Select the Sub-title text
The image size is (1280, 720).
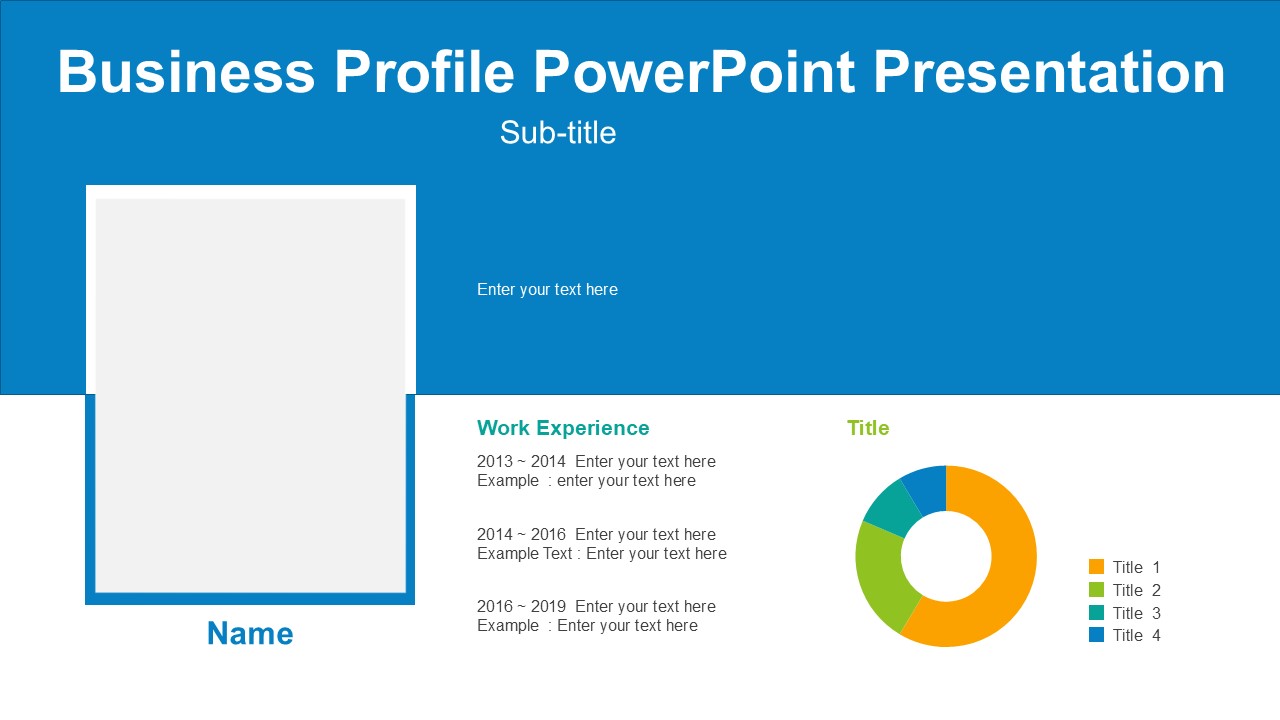click(x=558, y=132)
